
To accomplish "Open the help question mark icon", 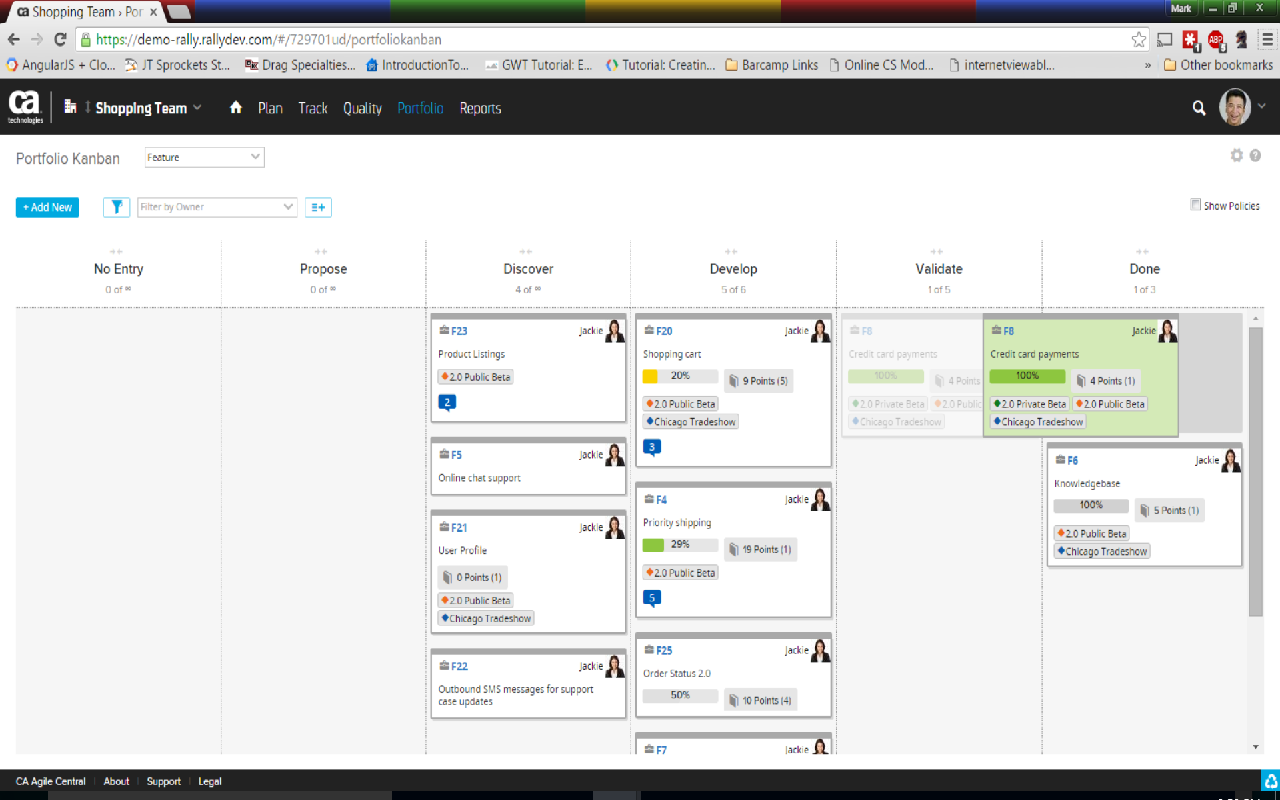I will point(1255,156).
